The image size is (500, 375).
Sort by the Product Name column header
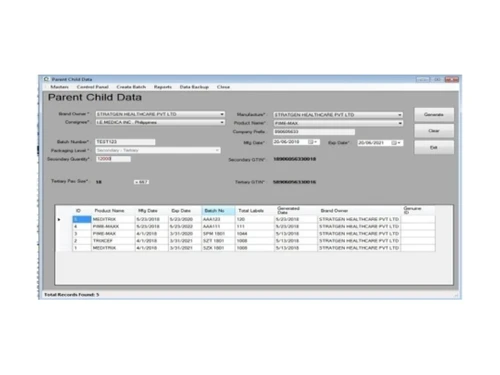coord(113,211)
